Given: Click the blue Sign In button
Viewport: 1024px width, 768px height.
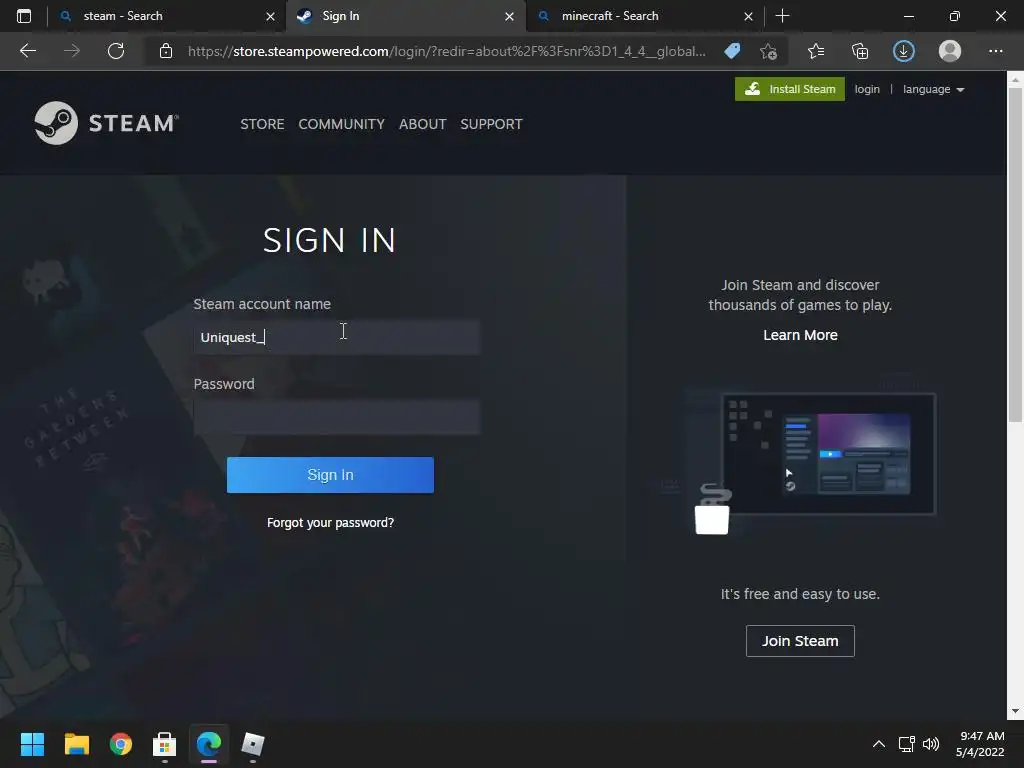Looking at the screenshot, I should pyautogui.click(x=330, y=475).
